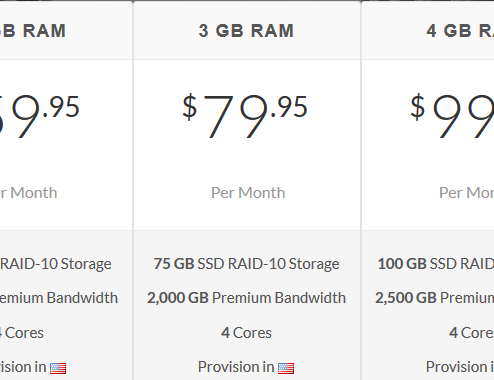This screenshot has width=494, height=380.
Task: Select the 3 GB RAM plan heading
Action: pyautogui.click(x=246, y=31)
